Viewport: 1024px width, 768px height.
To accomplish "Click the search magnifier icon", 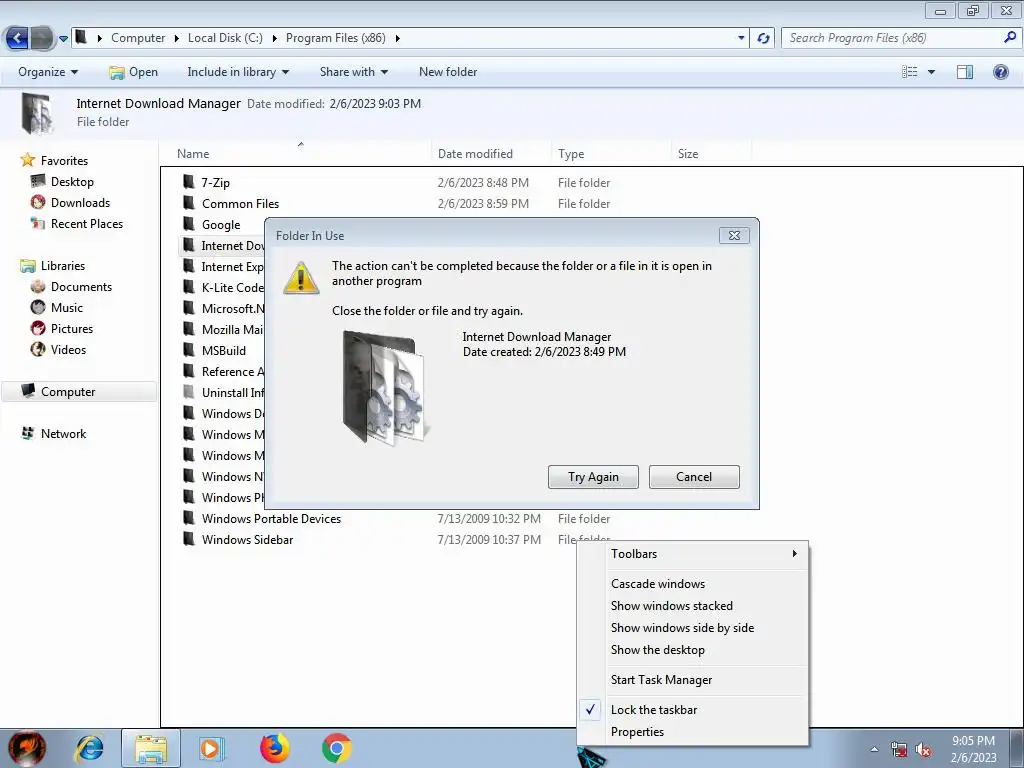I will pos(1009,38).
